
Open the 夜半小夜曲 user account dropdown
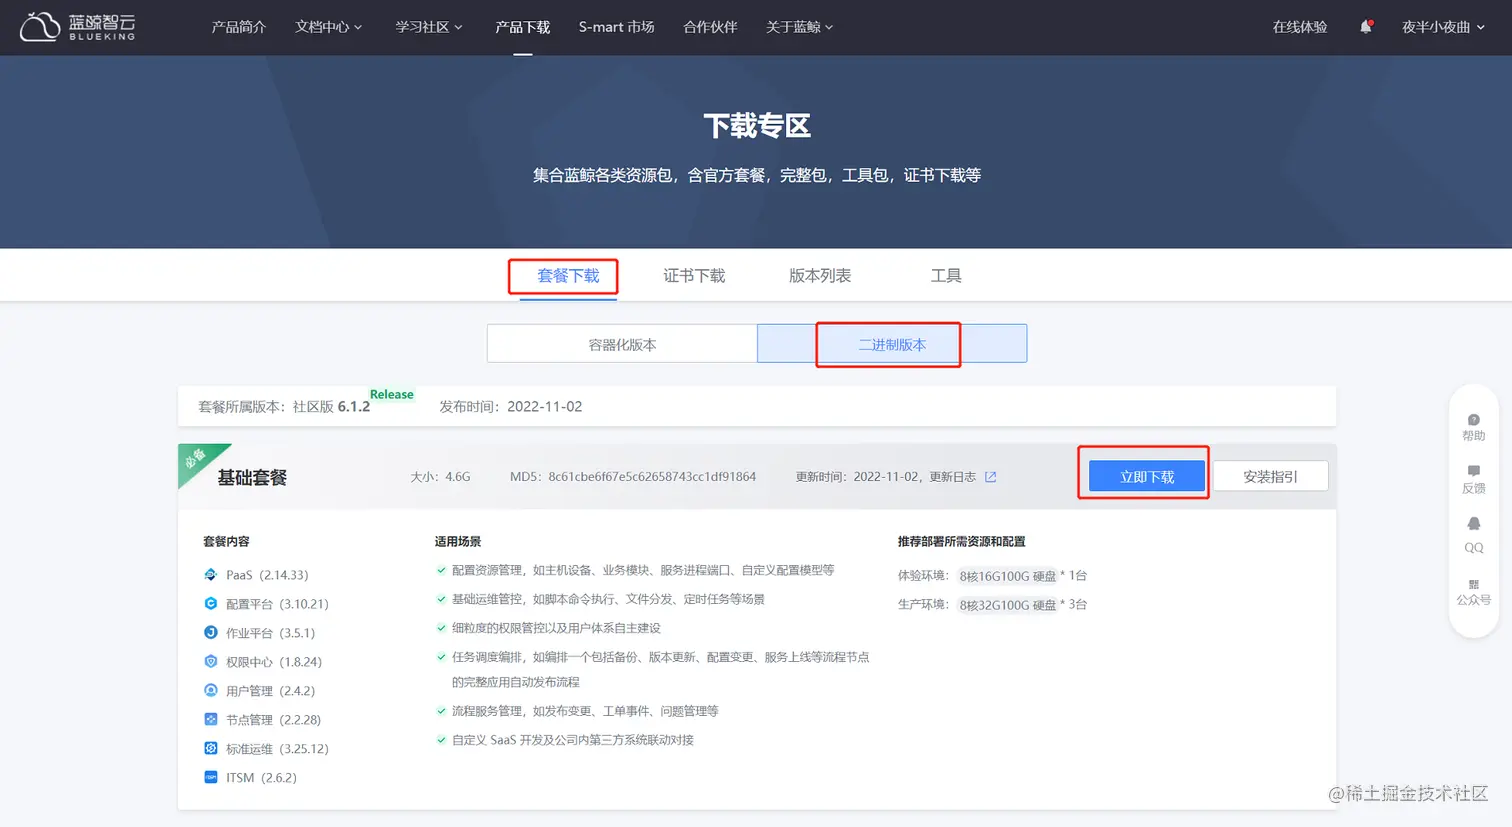pos(1443,27)
